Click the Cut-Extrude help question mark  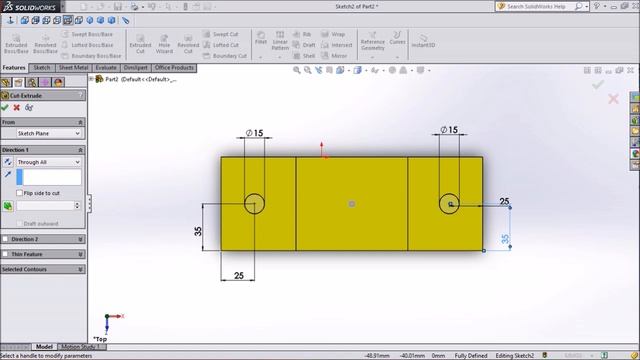tap(81, 96)
